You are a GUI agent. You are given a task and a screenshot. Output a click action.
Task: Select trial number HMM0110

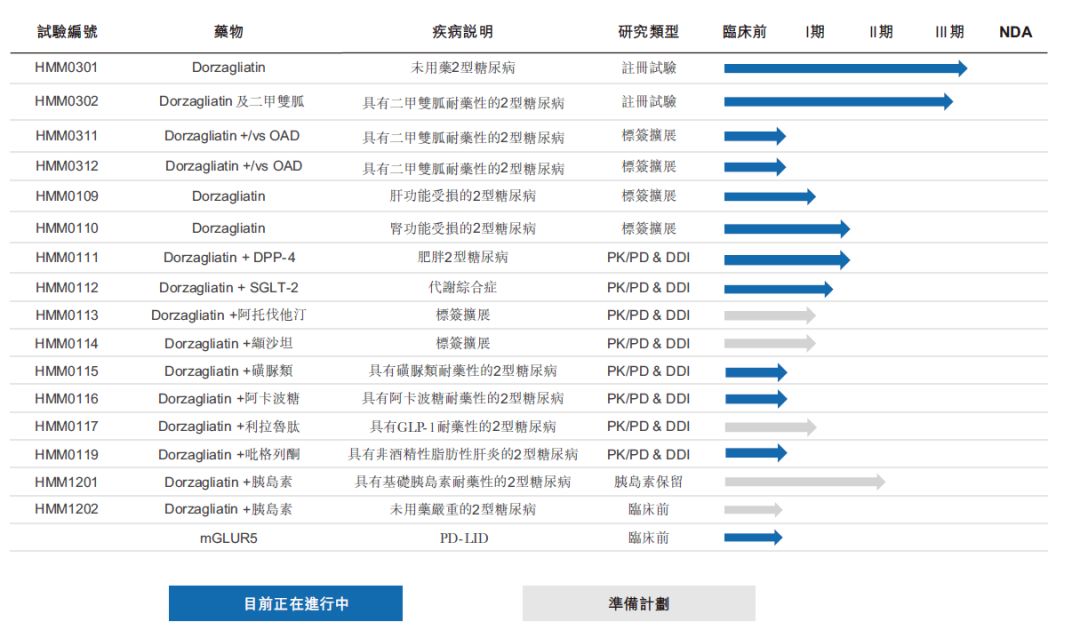[66, 228]
